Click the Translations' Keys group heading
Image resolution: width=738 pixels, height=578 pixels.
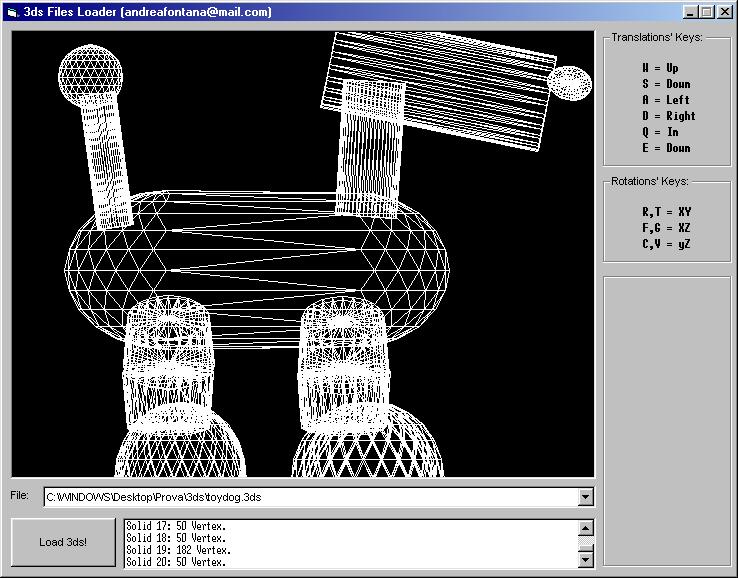pos(657,38)
